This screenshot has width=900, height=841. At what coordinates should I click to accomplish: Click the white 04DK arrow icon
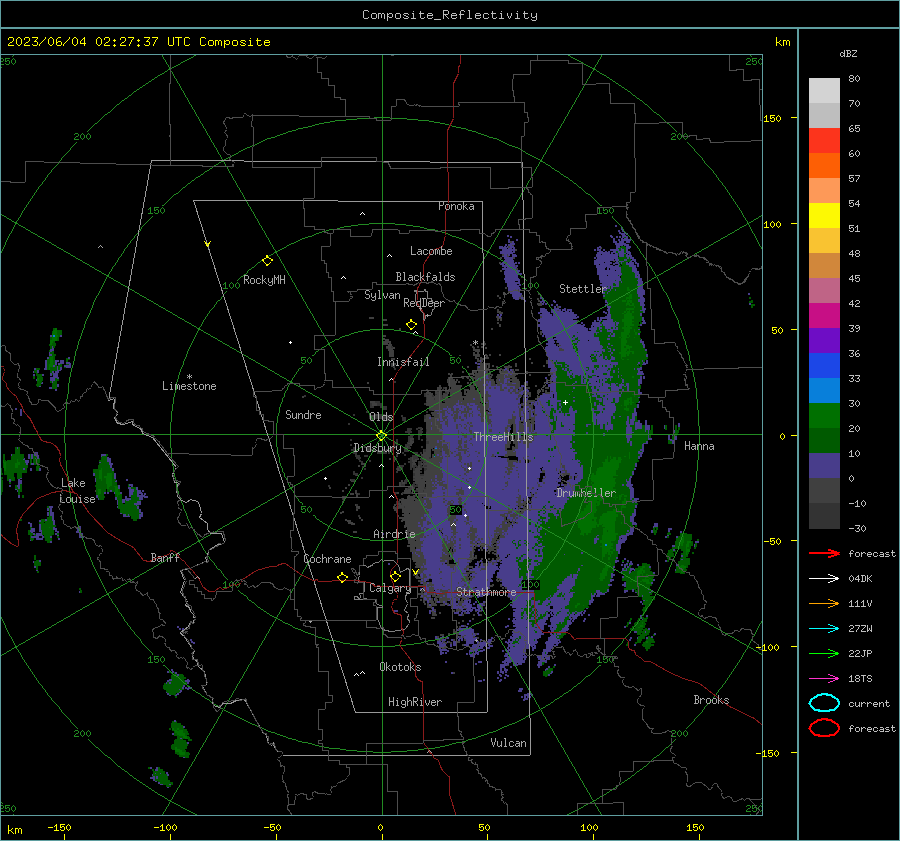pos(824,578)
